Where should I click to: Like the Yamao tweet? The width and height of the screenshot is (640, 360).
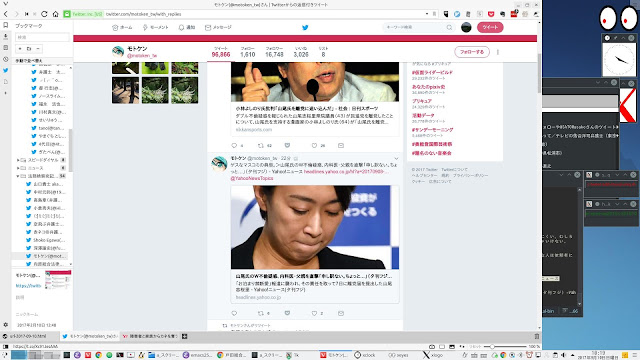tap(314, 313)
